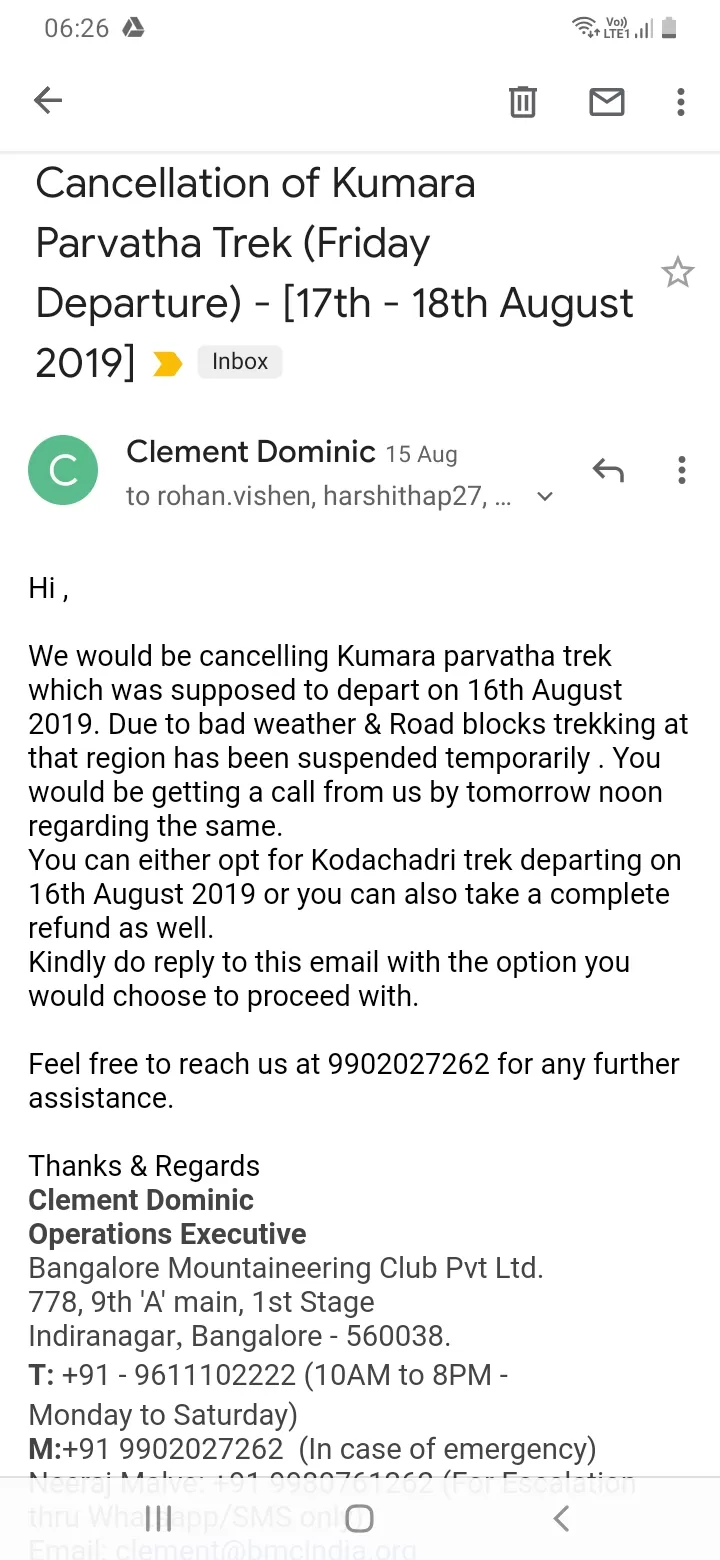
Task: Tap the 15 Aug date of the message
Action: pos(422,455)
